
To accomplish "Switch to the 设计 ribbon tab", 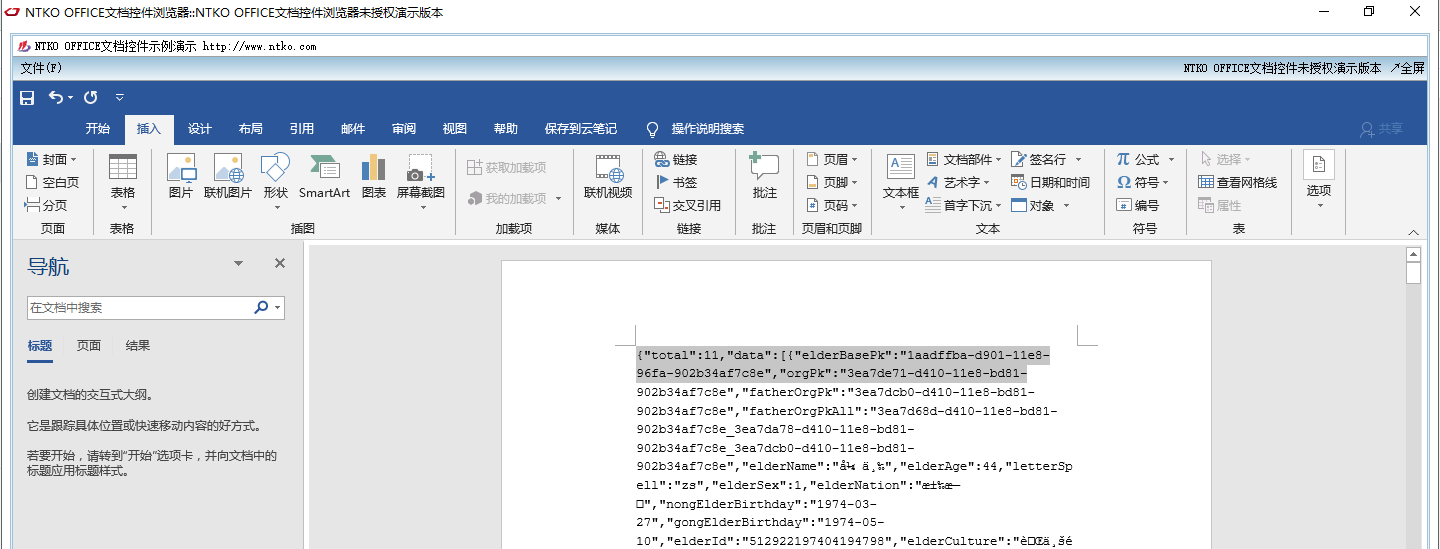I will (x=200, y=129).
